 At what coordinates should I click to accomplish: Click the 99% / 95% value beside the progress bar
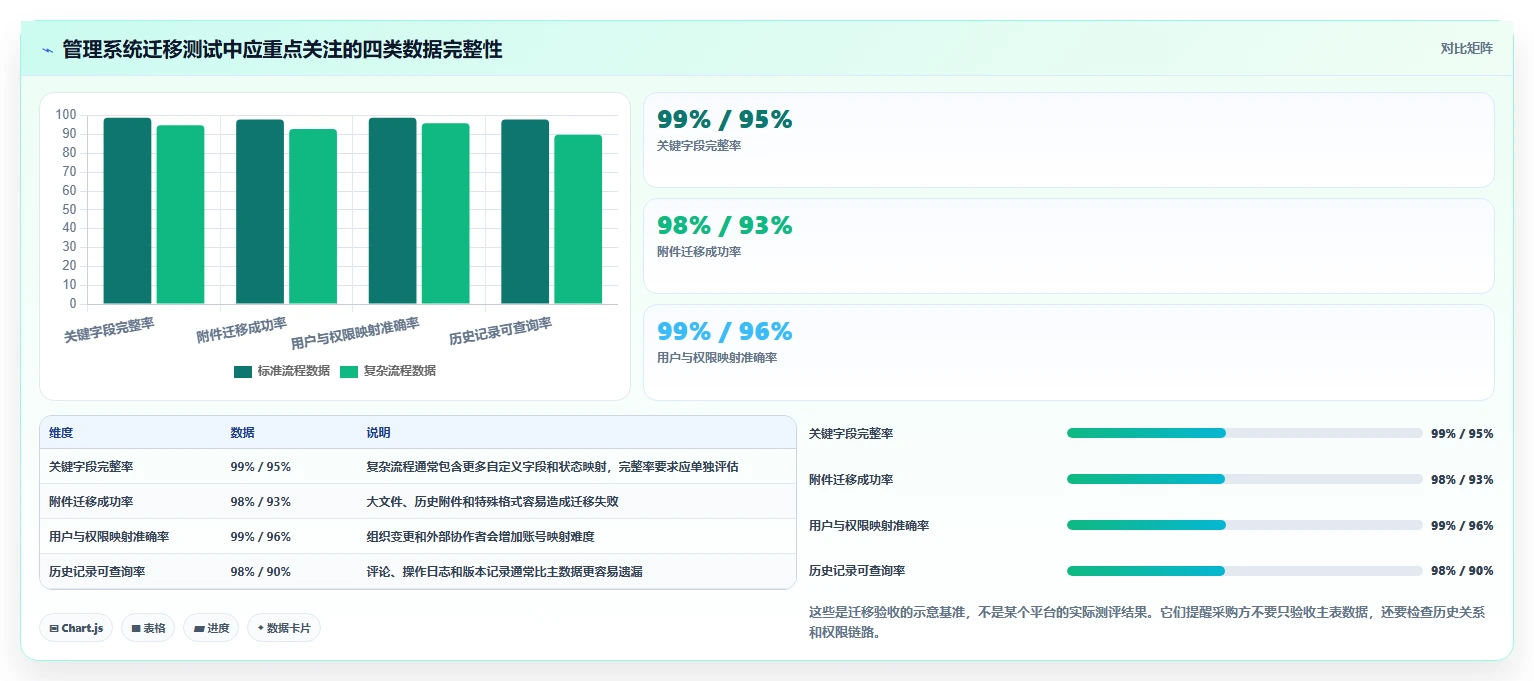click(x=1462, y=434)
